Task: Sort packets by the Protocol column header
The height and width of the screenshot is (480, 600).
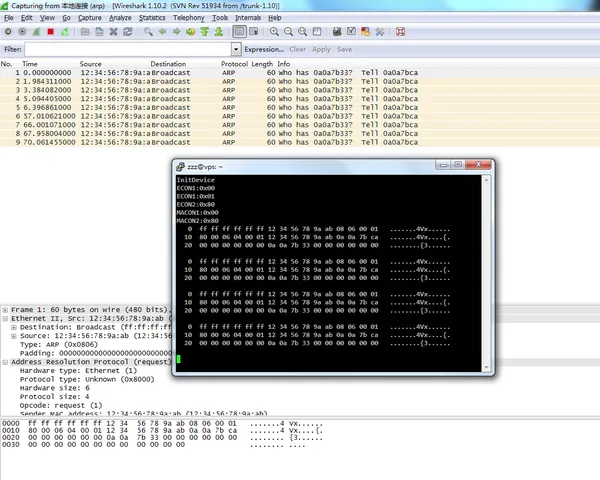Action: [234, 64]
